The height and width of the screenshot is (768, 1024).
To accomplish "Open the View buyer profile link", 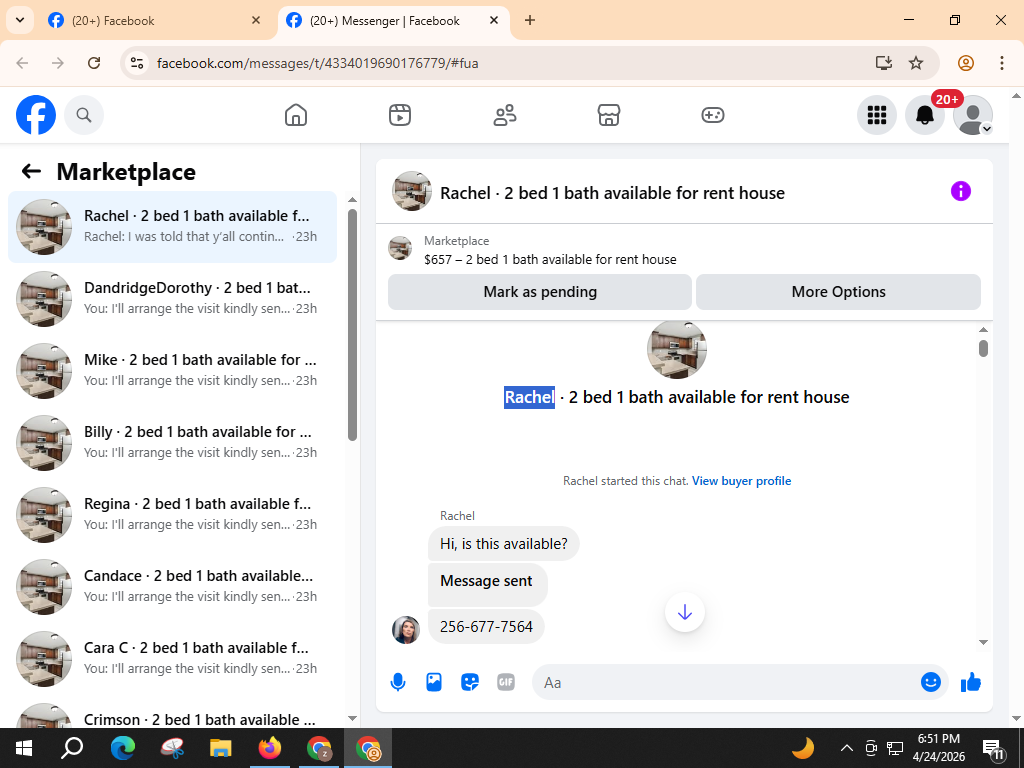I will click(x=741, y=481).
